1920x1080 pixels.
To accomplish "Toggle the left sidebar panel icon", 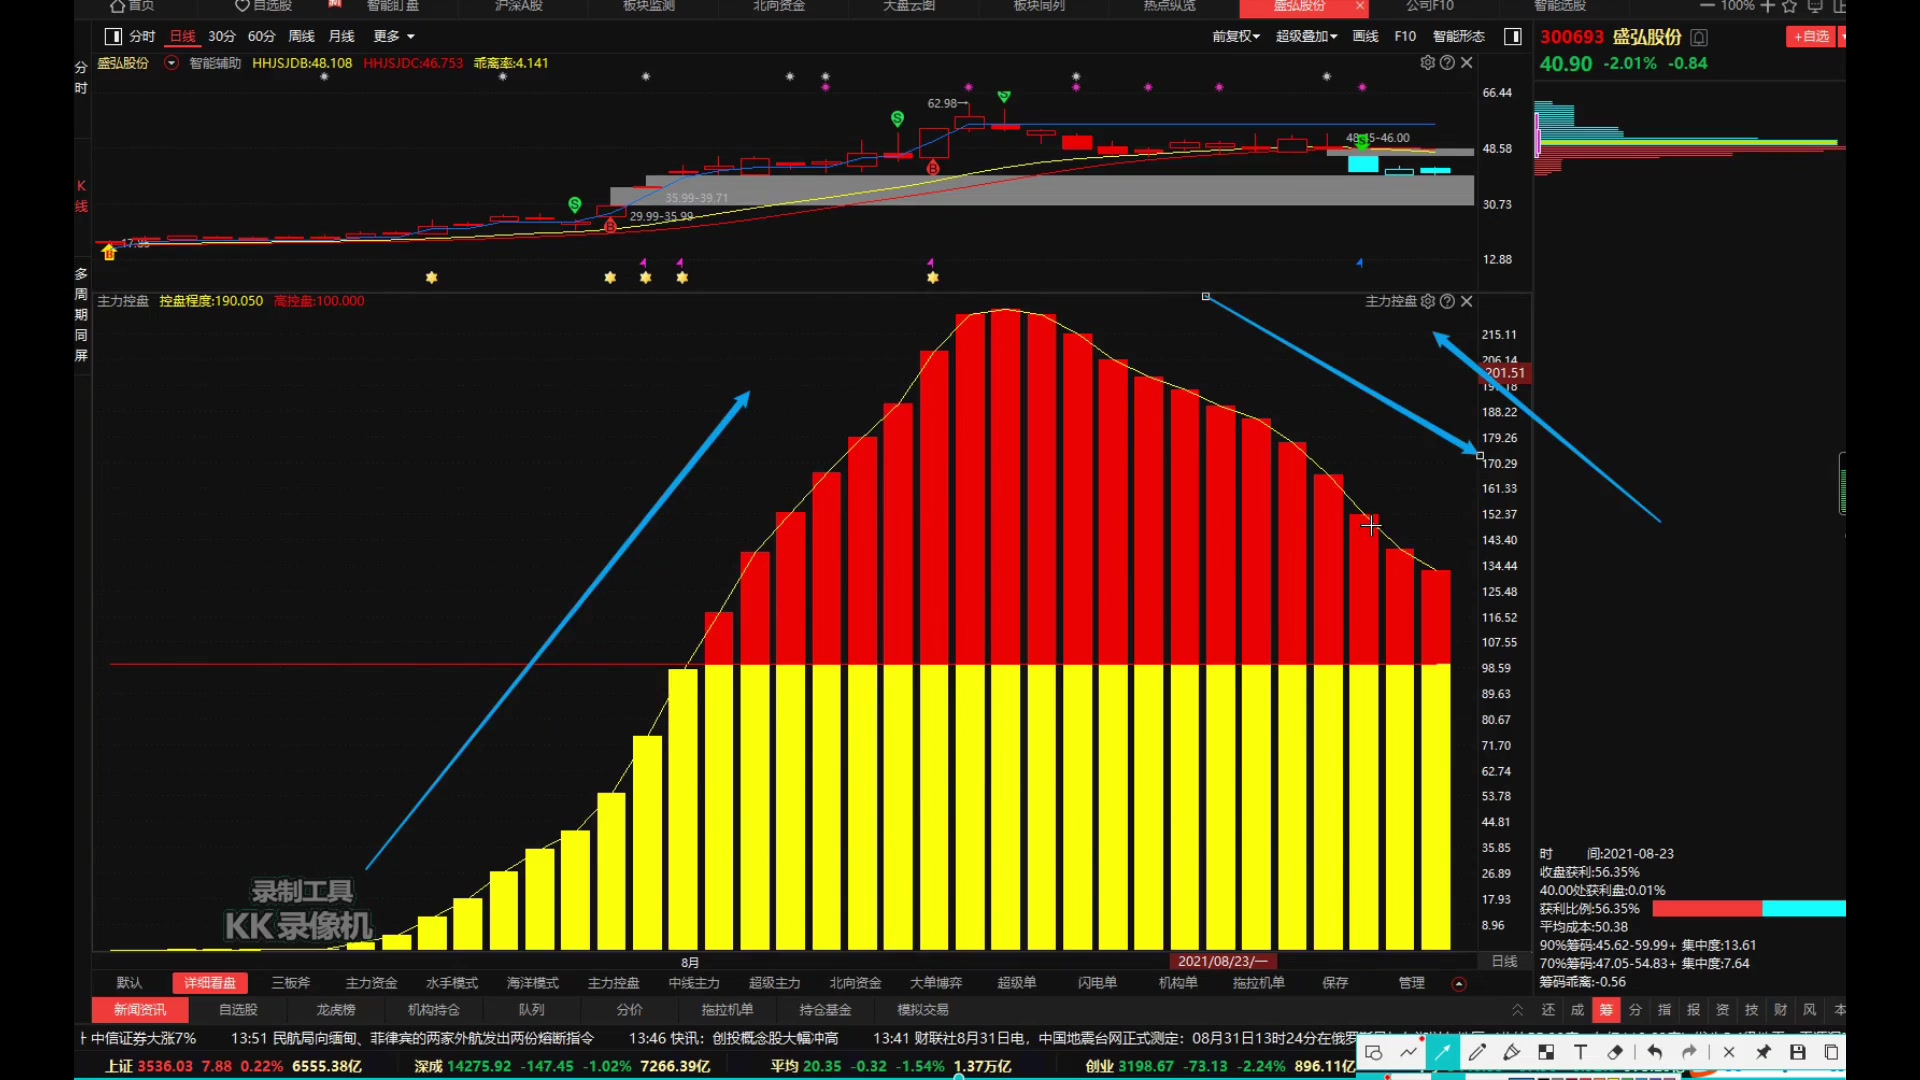I will pos(113,36).
